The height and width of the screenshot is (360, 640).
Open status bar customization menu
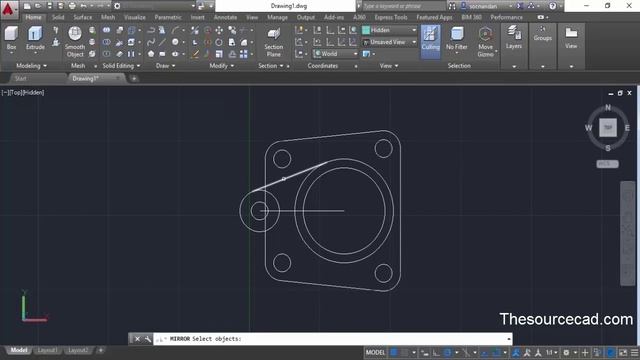(x=634, y=352)
